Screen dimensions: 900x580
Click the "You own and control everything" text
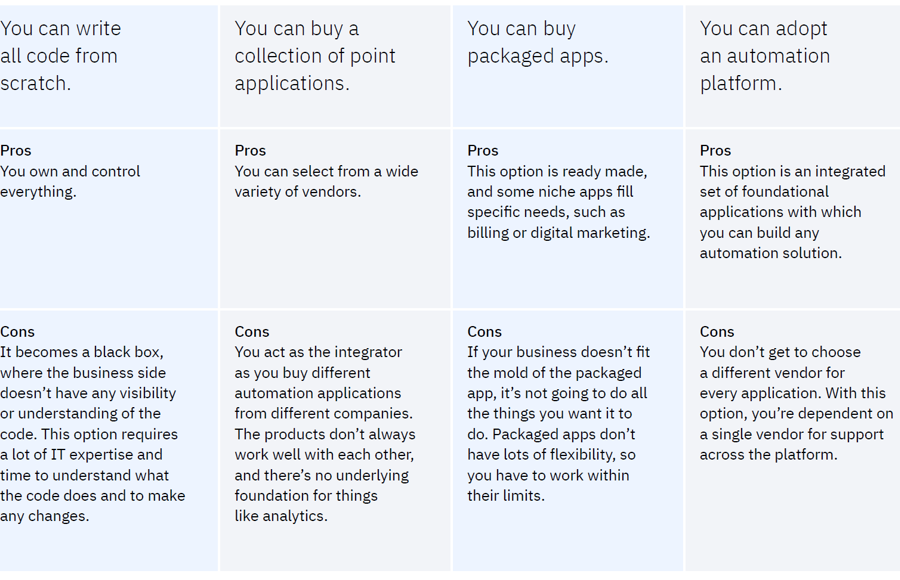pos(70,181)
